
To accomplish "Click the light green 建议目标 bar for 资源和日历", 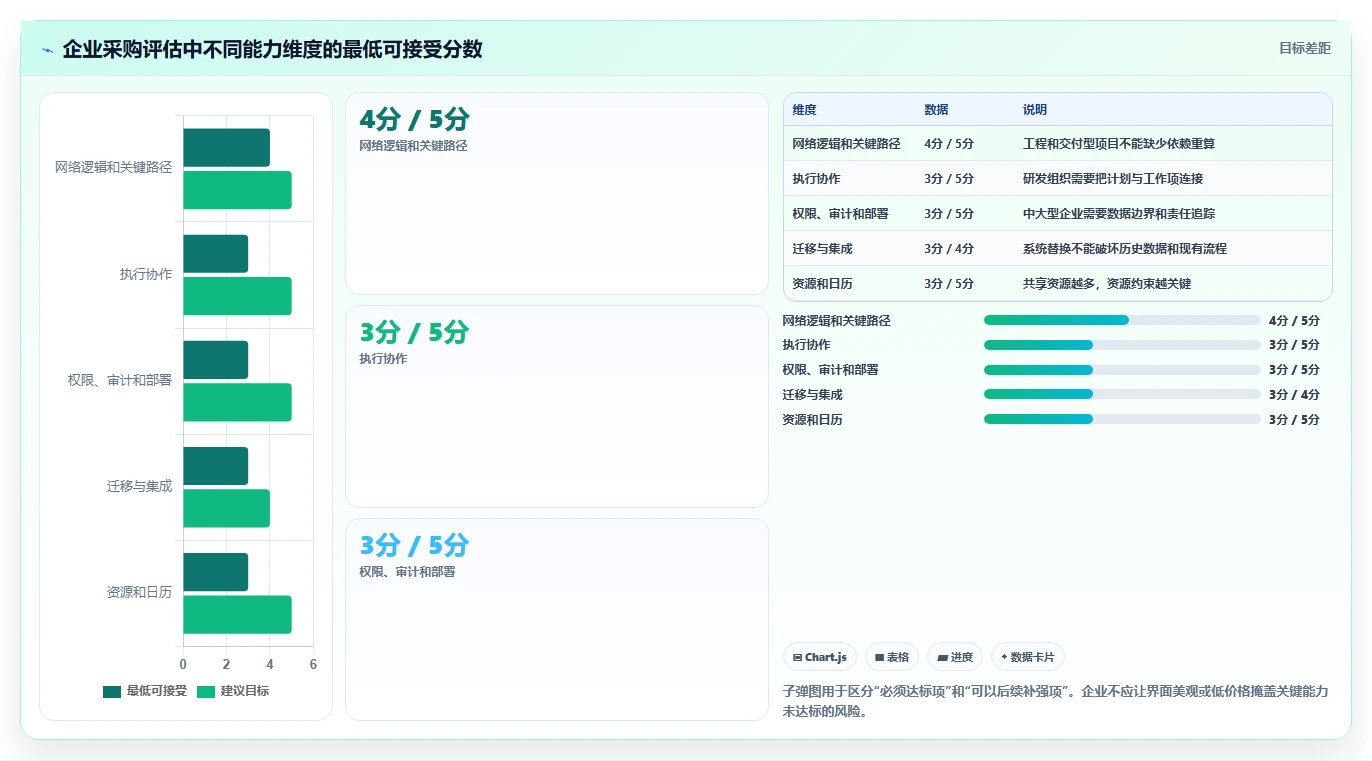I will point(237,614).
